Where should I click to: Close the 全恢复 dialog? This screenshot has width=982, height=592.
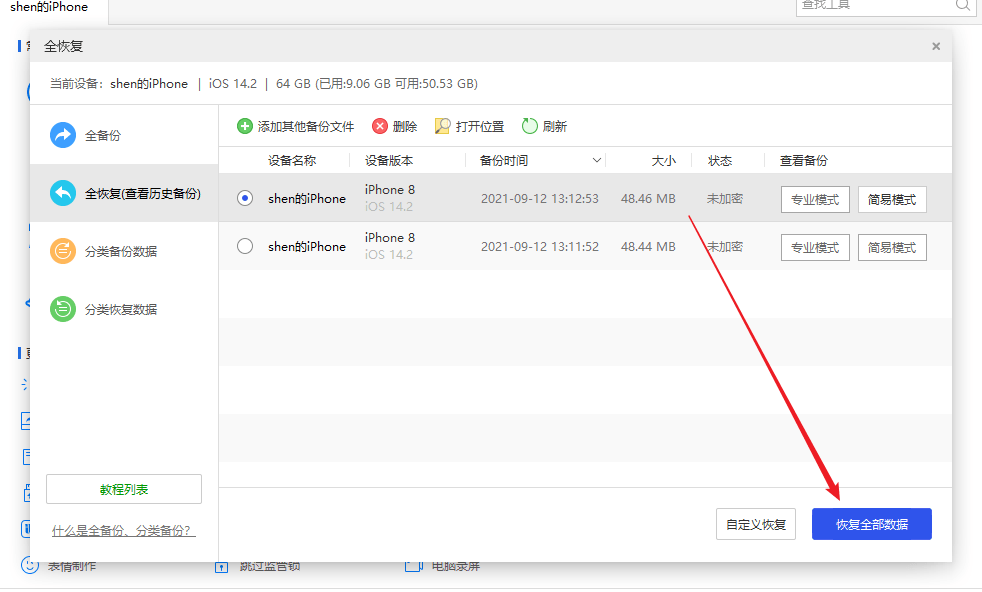pyautogui.click(x=936, y=46)
